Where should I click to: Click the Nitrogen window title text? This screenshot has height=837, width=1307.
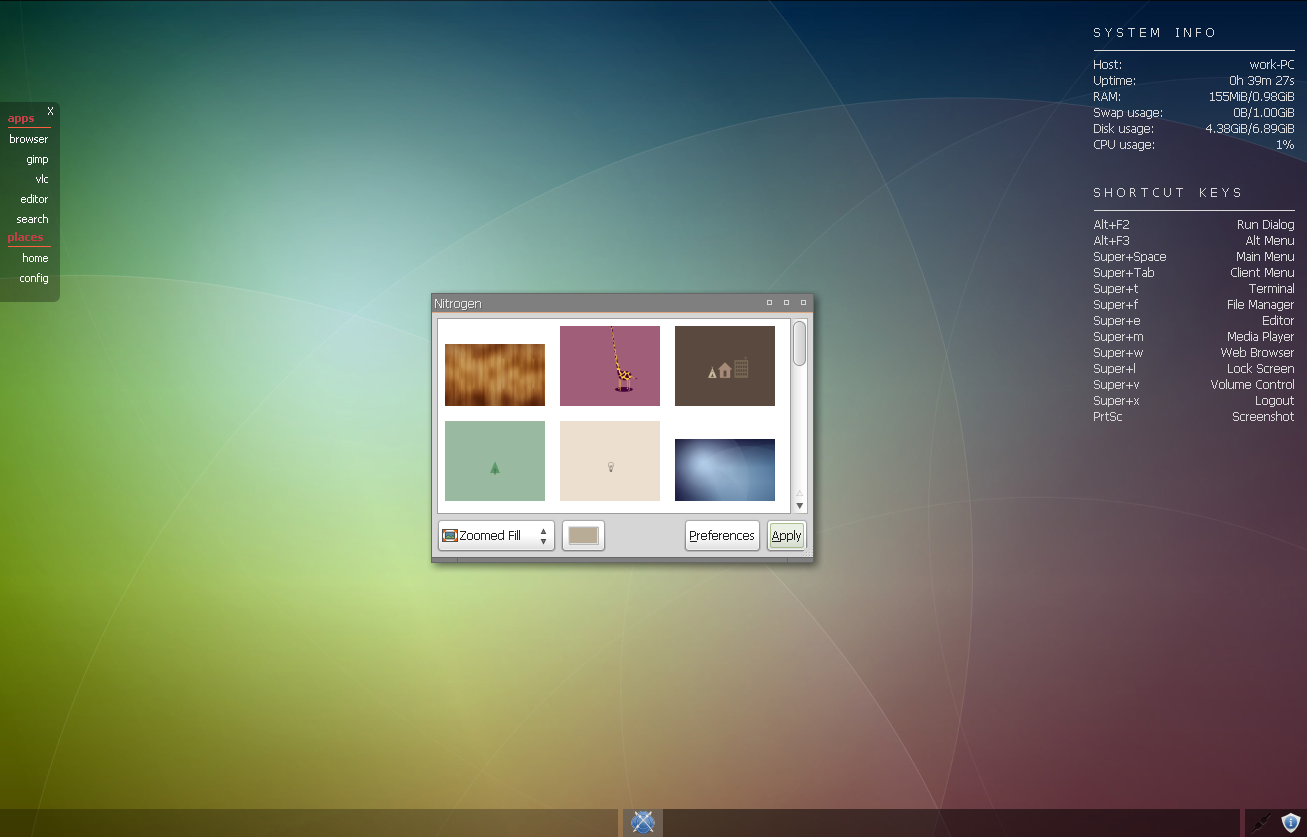tap(457, 303)
